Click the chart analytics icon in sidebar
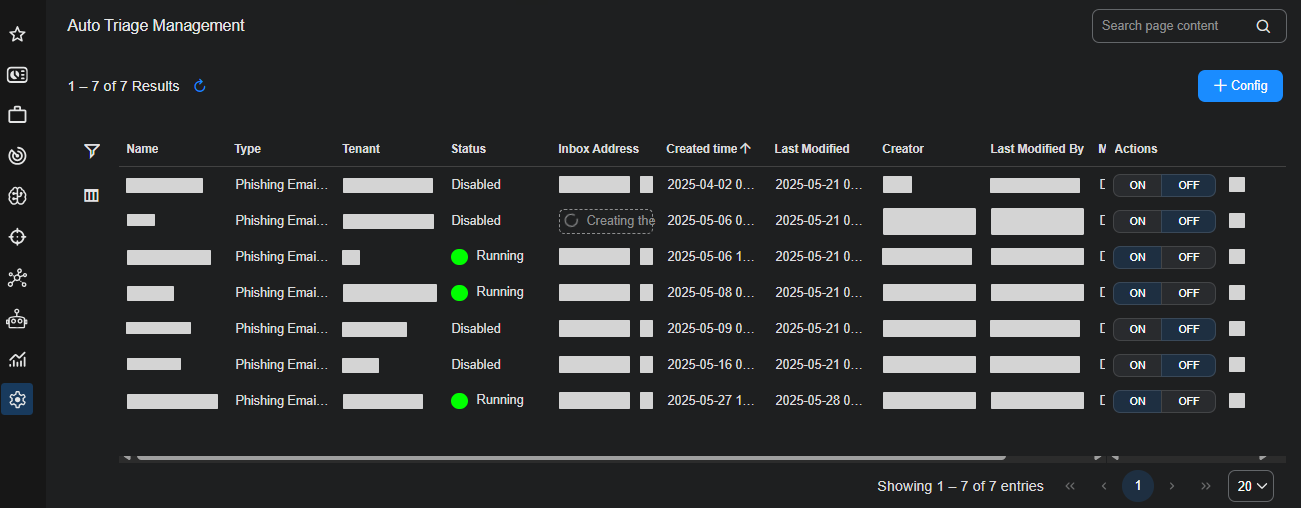1301x508 pixels. (17, 359)
